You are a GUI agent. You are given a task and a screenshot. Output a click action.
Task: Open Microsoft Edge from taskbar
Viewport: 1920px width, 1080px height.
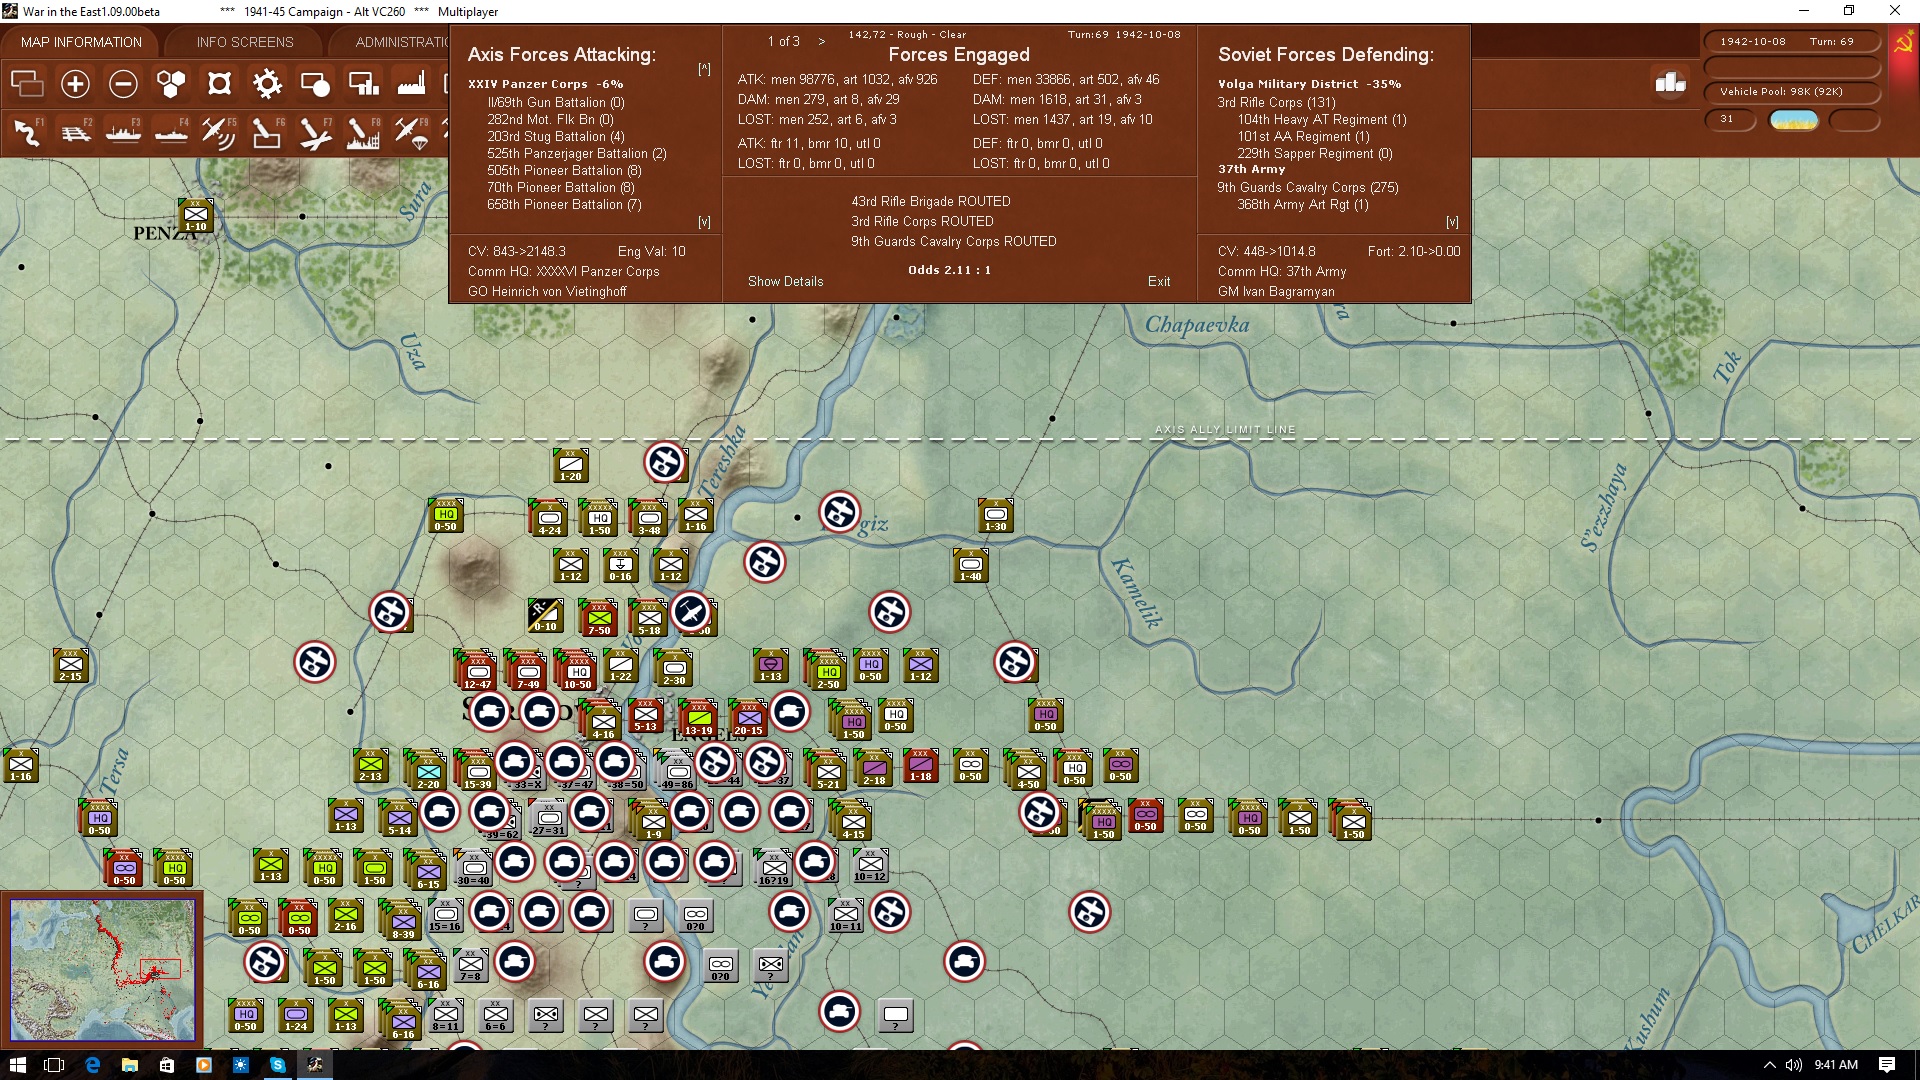pyautogui.click(x=92, y=1065)
